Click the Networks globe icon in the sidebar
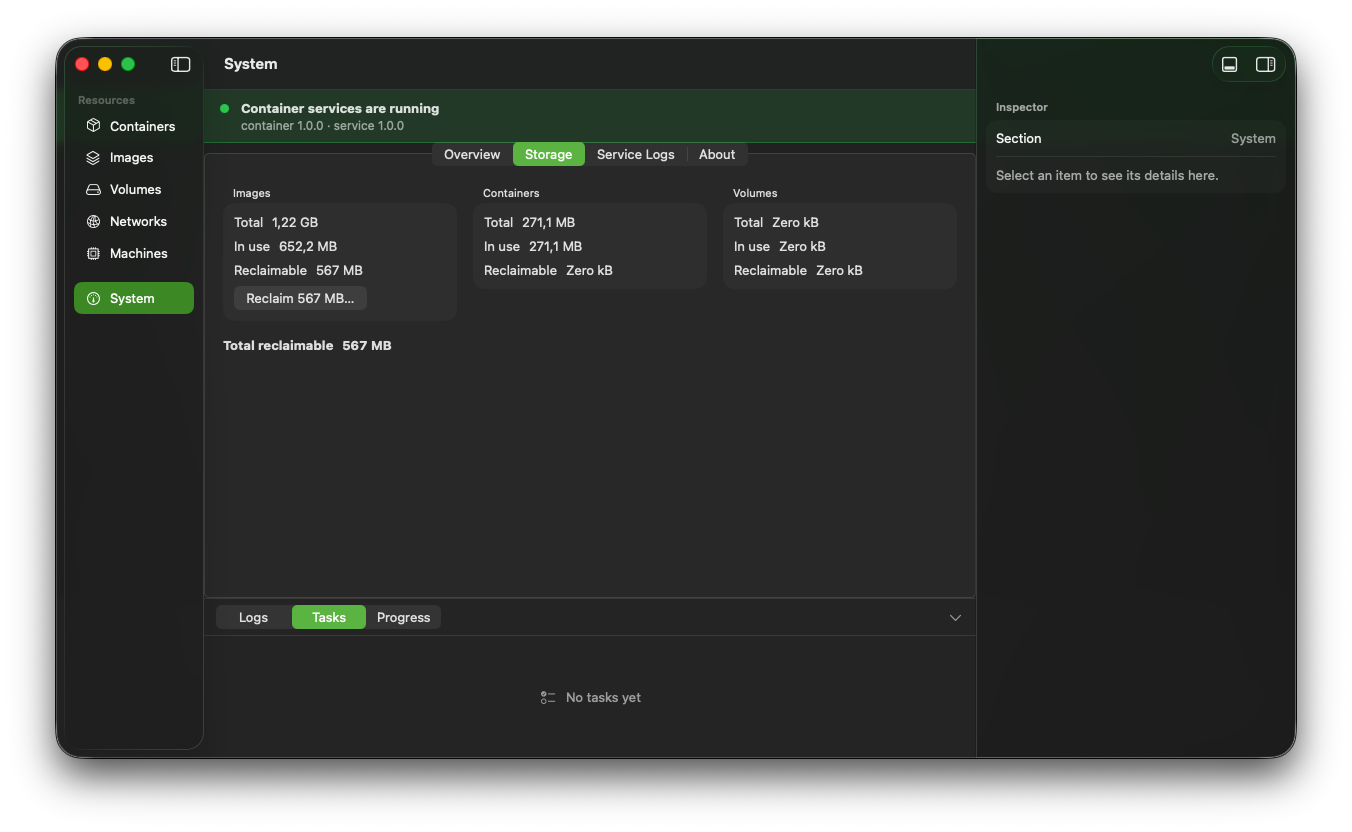1352x832 pixels. point(93,222)
